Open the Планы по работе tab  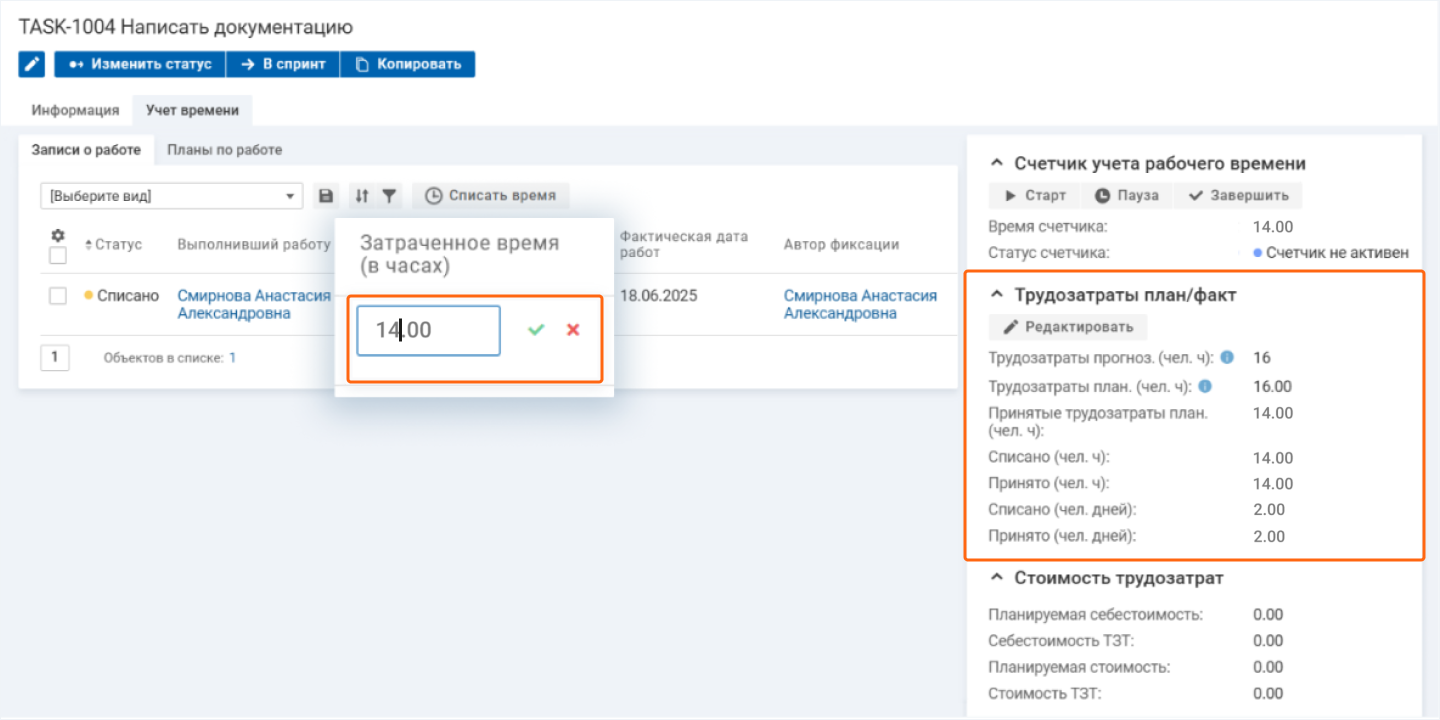(224, 150)
